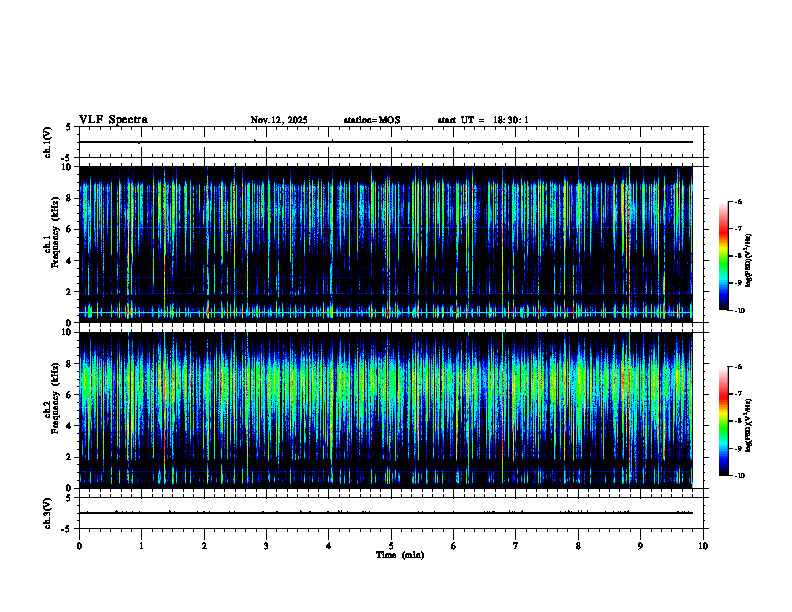Click the "-9" label on ch.1 color bar
This screenshot has width=792, height=612.
[x=738, y=283]
